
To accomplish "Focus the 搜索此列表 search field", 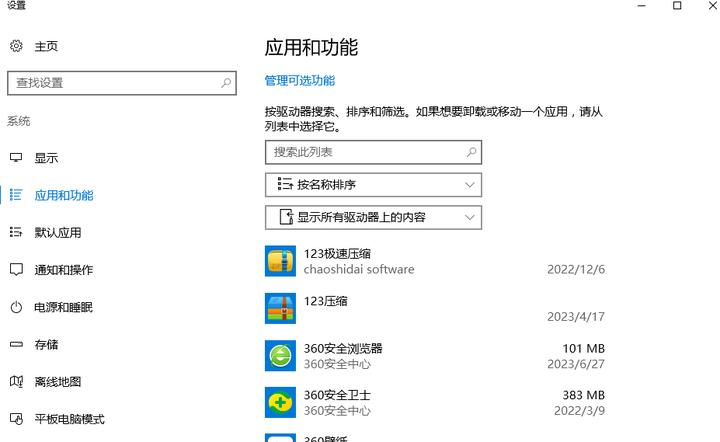I will 373,152.
